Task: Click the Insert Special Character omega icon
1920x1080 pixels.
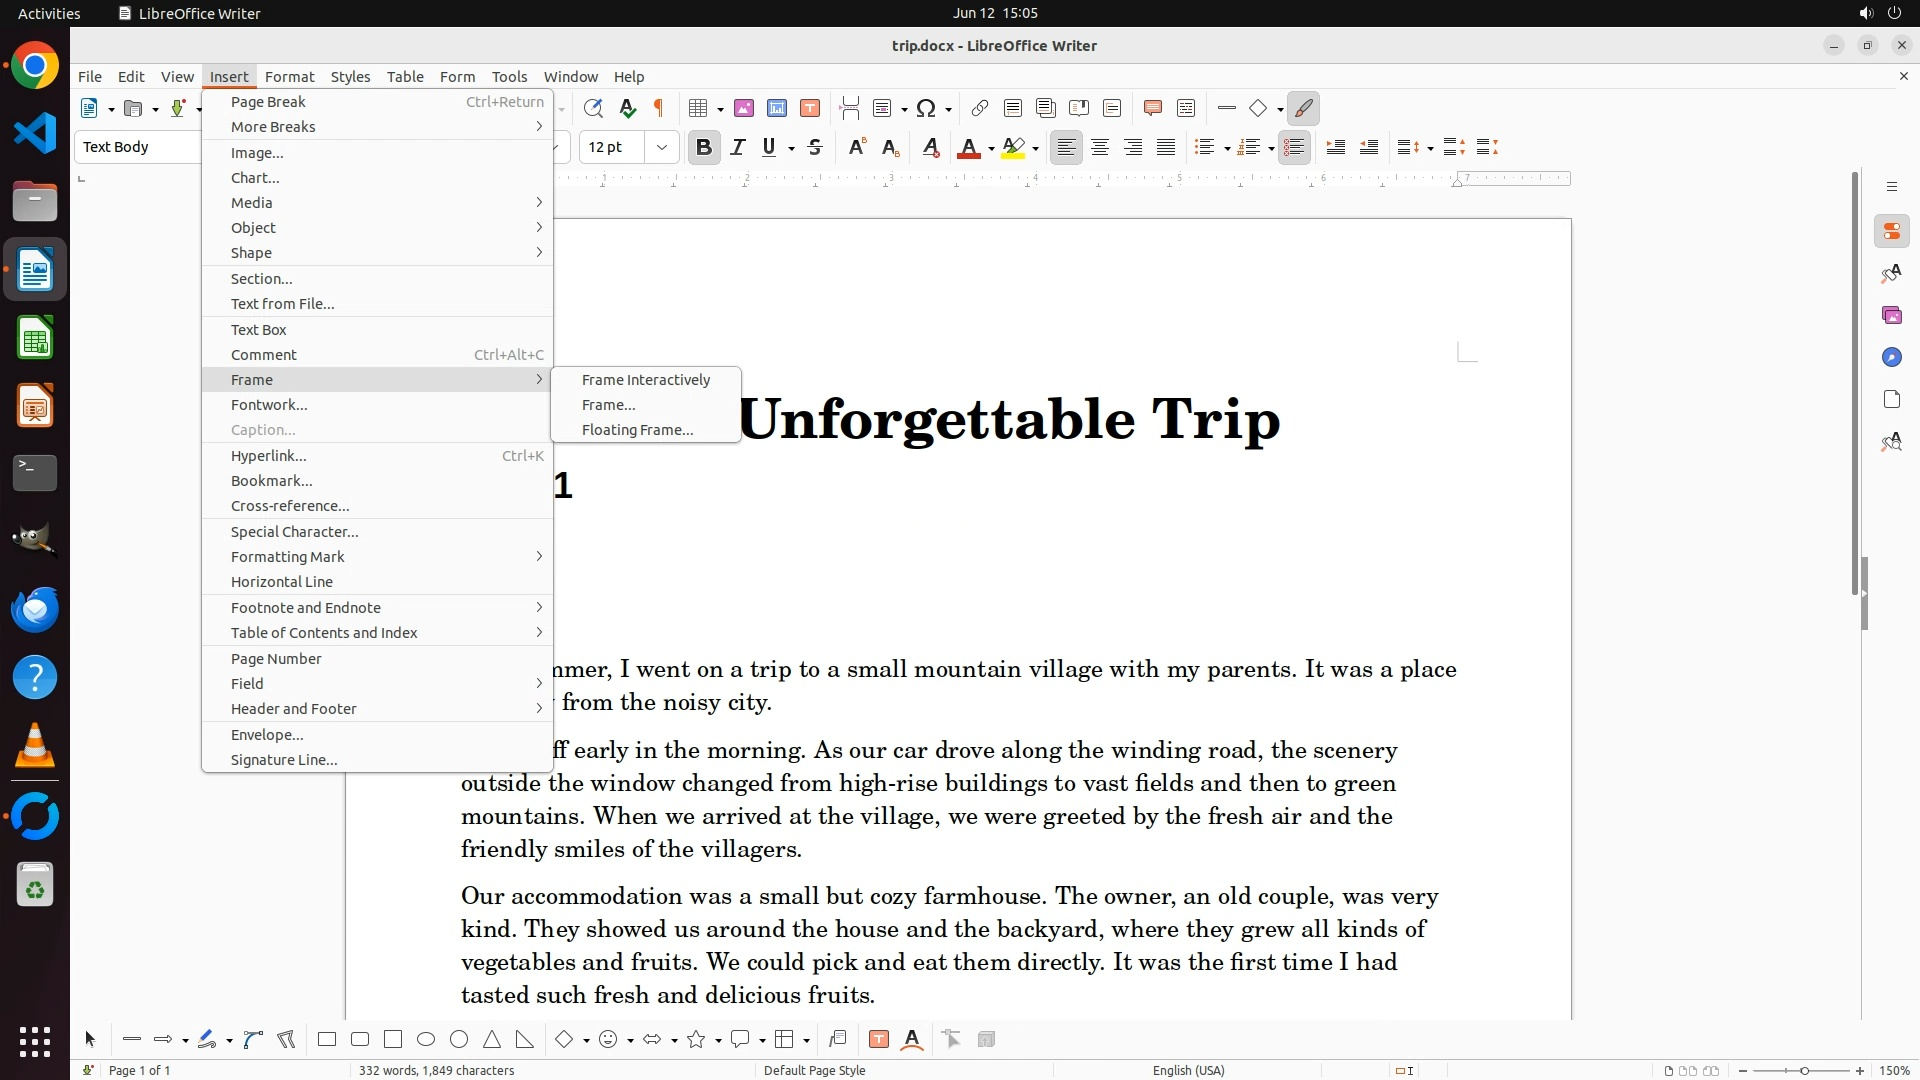Action: [926, 108]
